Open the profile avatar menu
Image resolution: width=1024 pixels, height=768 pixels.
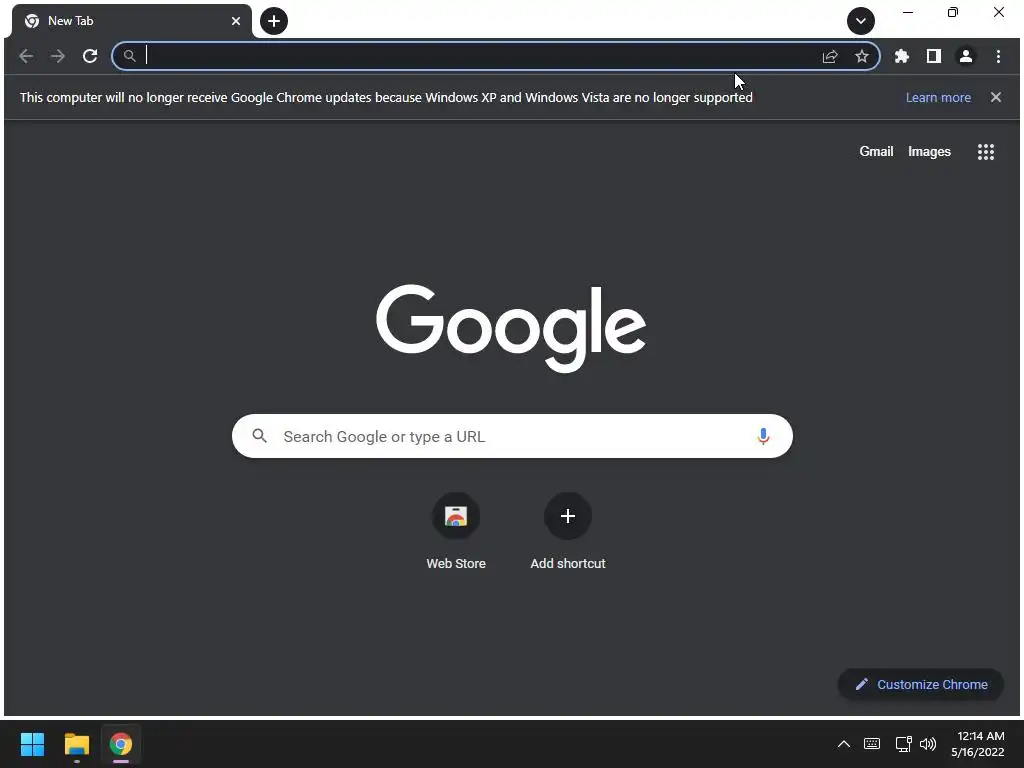click(966, 56)
